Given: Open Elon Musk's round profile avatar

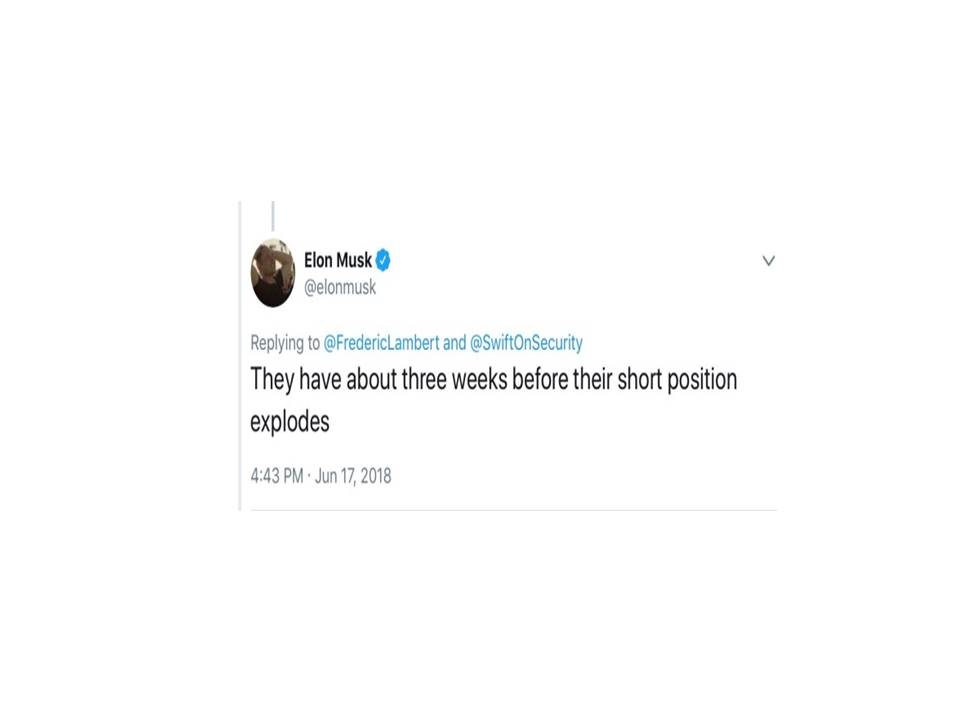Looking at the screenshot, I should point(273,272).
